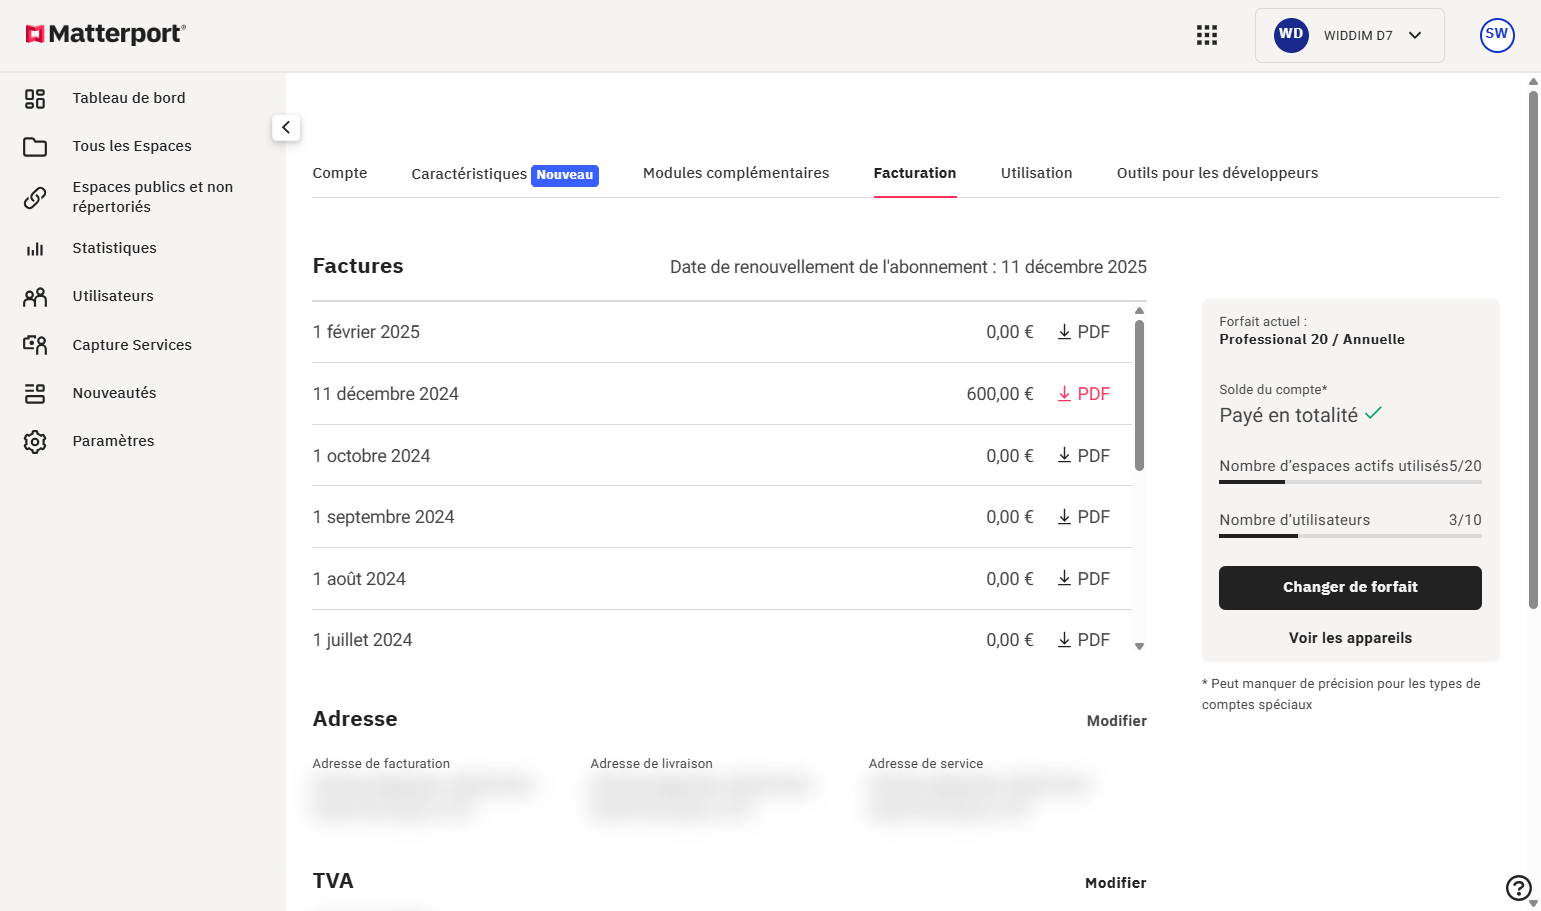
Task: Click the invoice list scroll down arrow
Action: [1139, 647]
